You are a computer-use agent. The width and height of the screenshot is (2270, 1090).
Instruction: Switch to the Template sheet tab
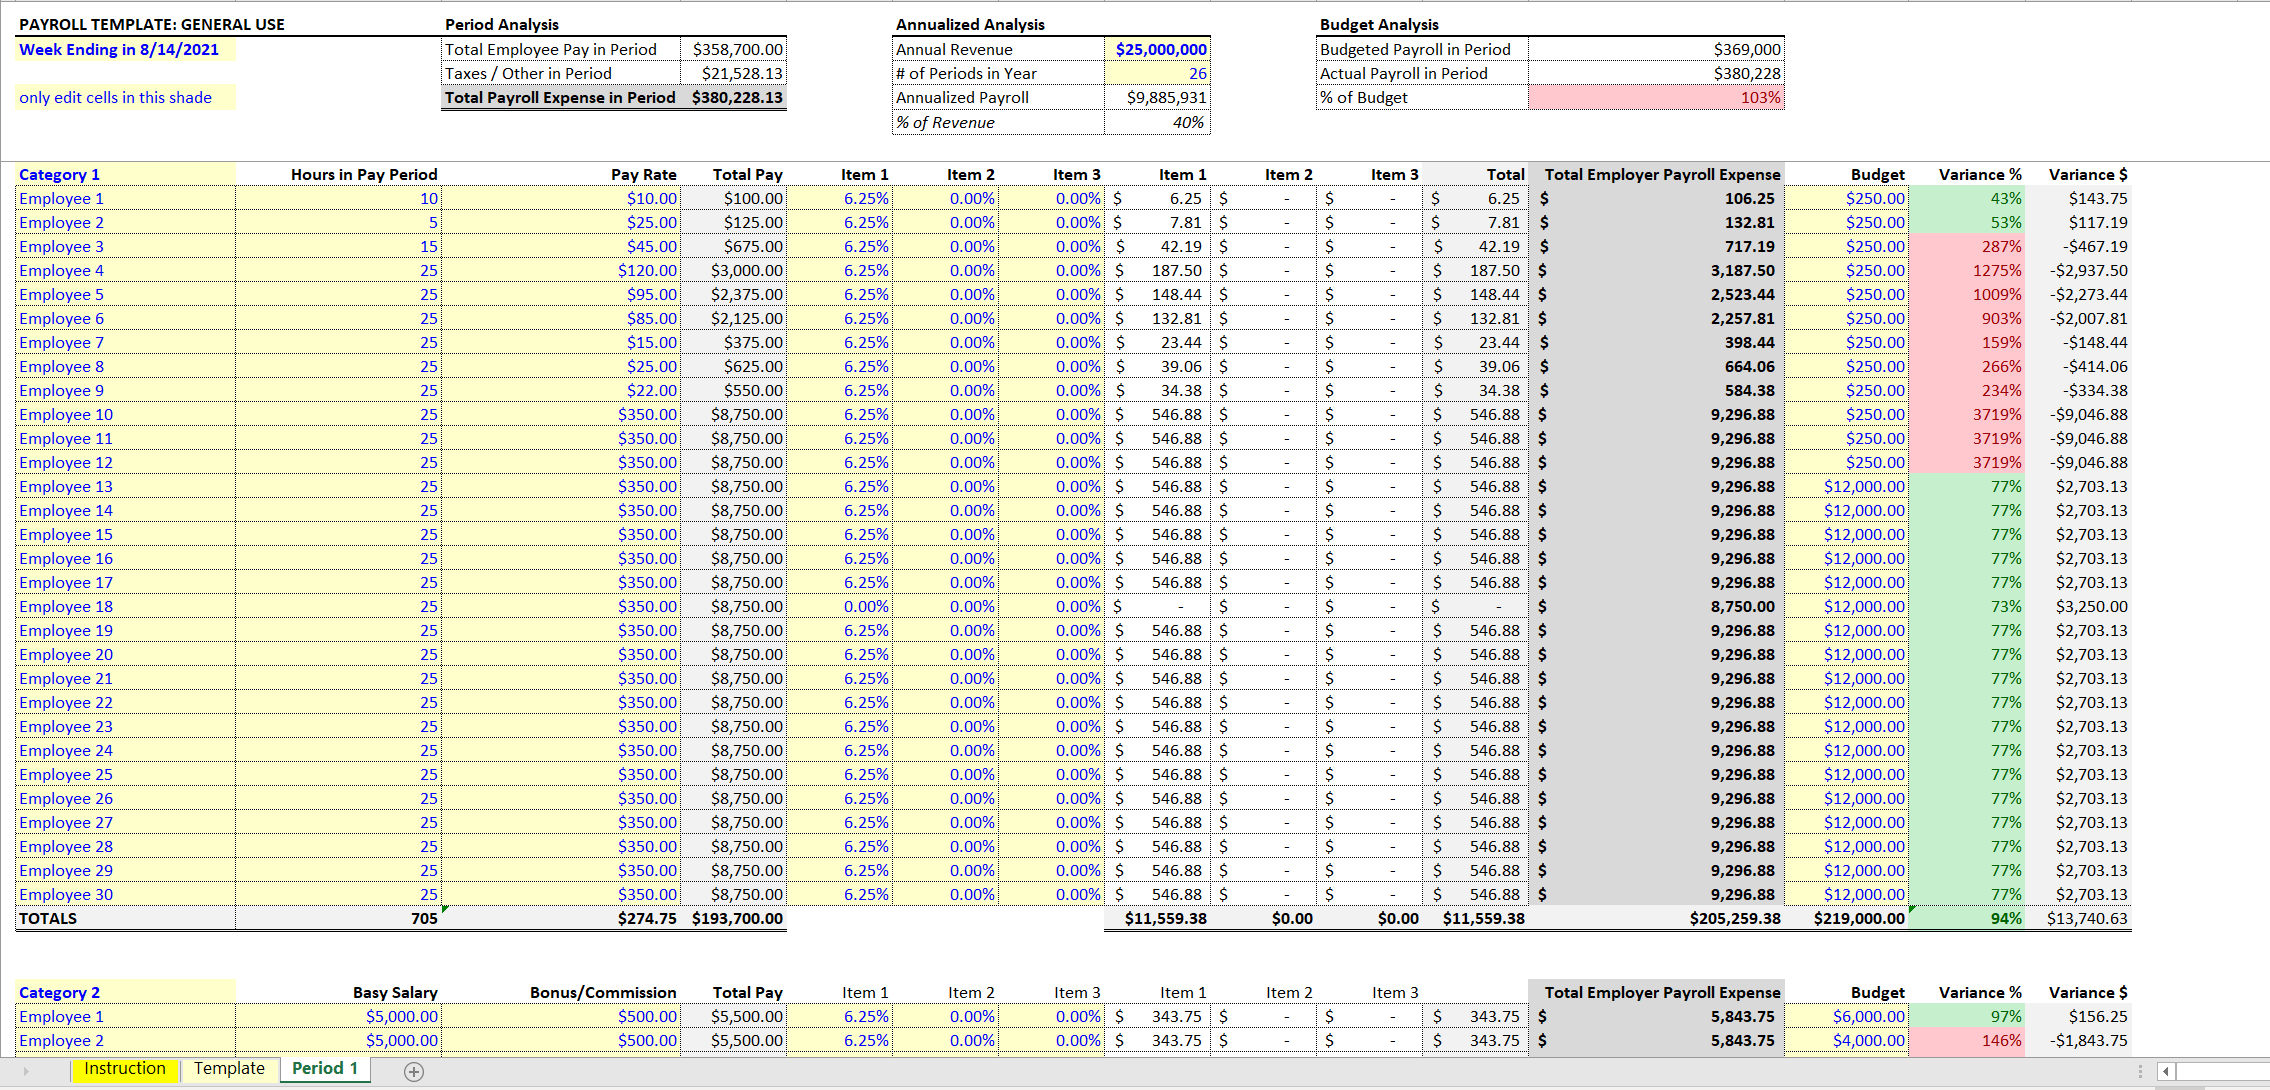[x=229, y=1069]
